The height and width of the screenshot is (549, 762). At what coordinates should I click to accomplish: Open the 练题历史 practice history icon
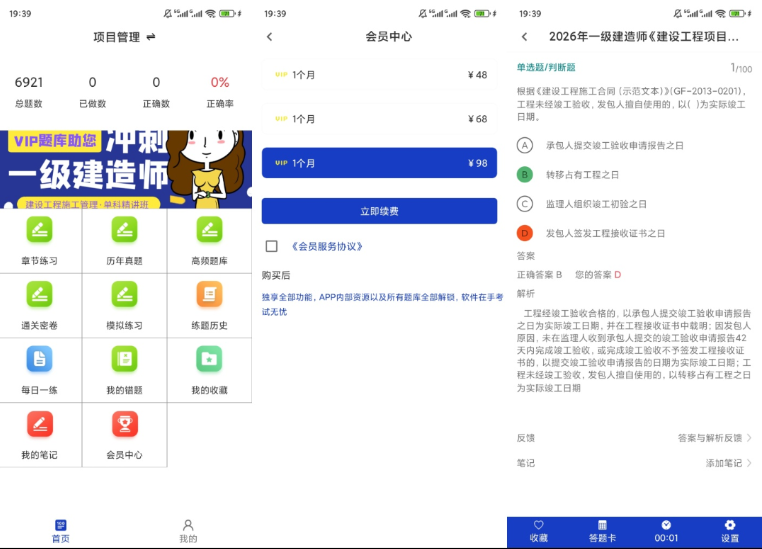209,294
